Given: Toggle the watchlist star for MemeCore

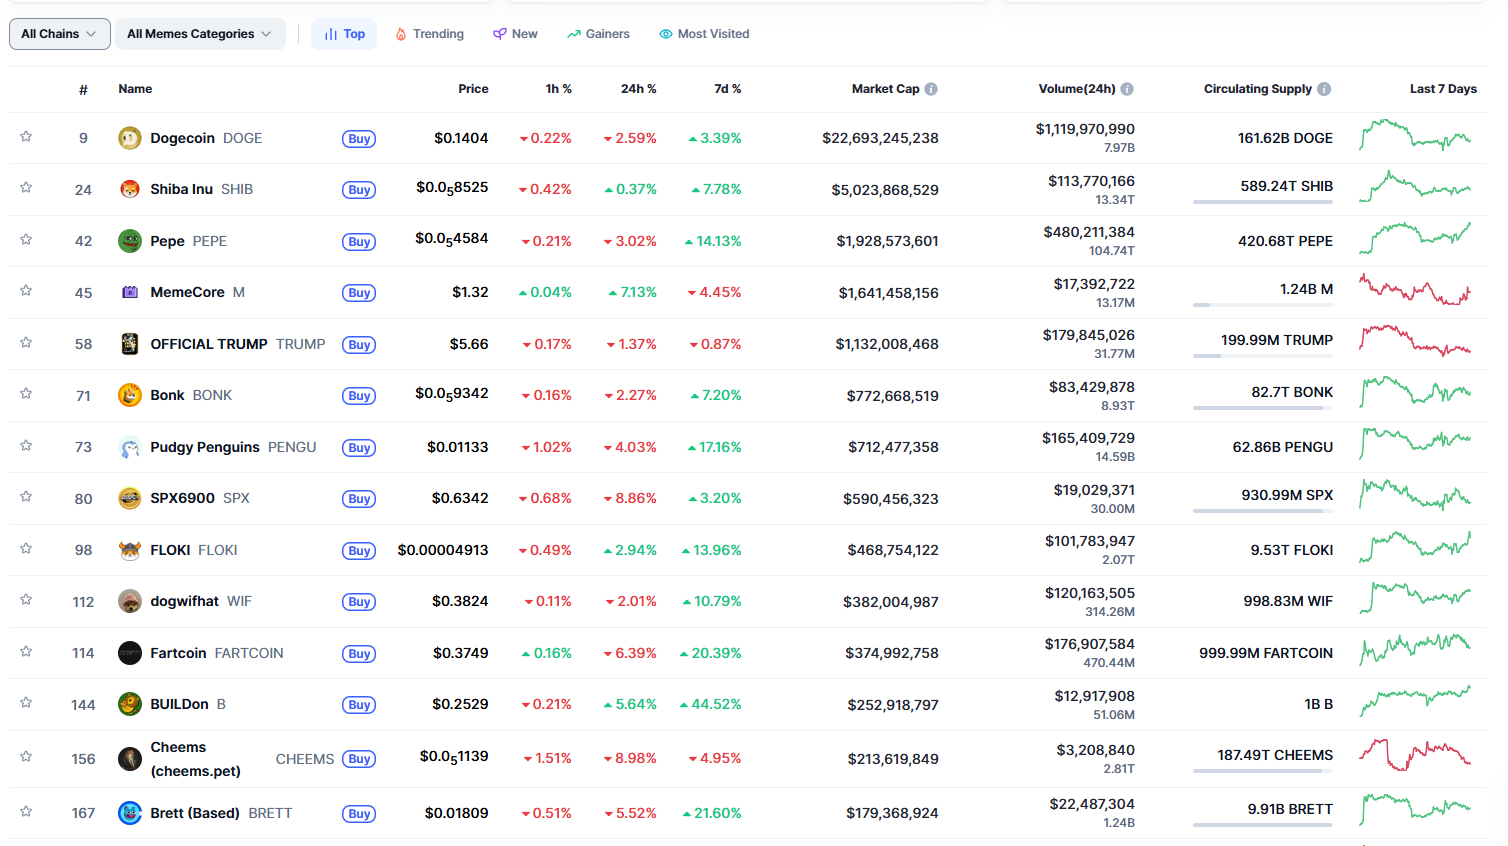Looking at the screenshot, I should (27, 291).
